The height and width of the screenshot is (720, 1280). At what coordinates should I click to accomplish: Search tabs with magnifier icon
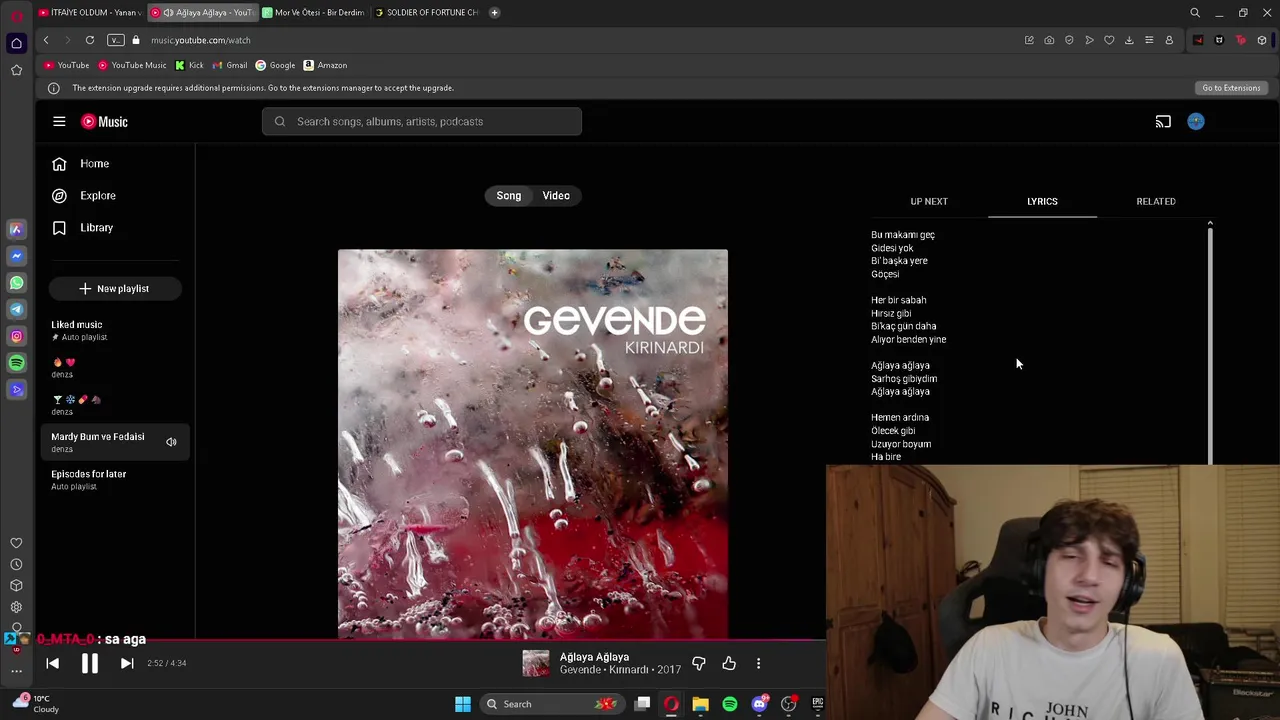(x=1195, y=12)
